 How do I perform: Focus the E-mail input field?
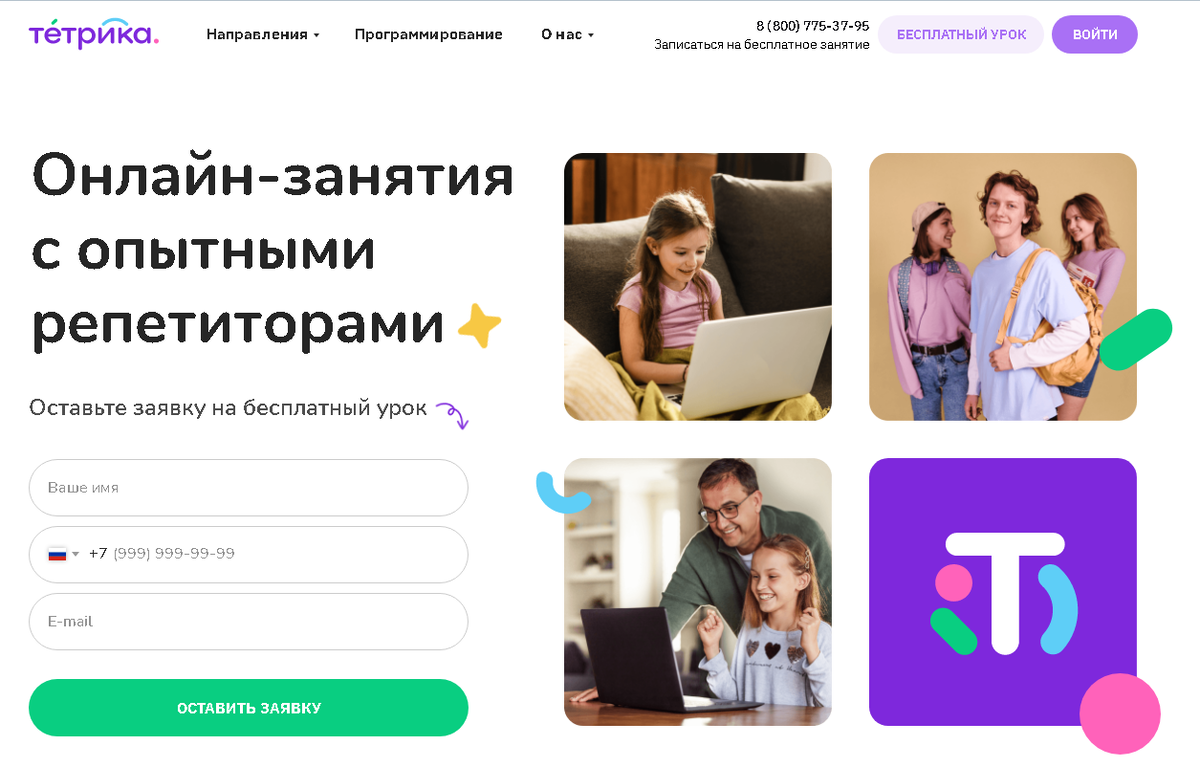(249, 622)
